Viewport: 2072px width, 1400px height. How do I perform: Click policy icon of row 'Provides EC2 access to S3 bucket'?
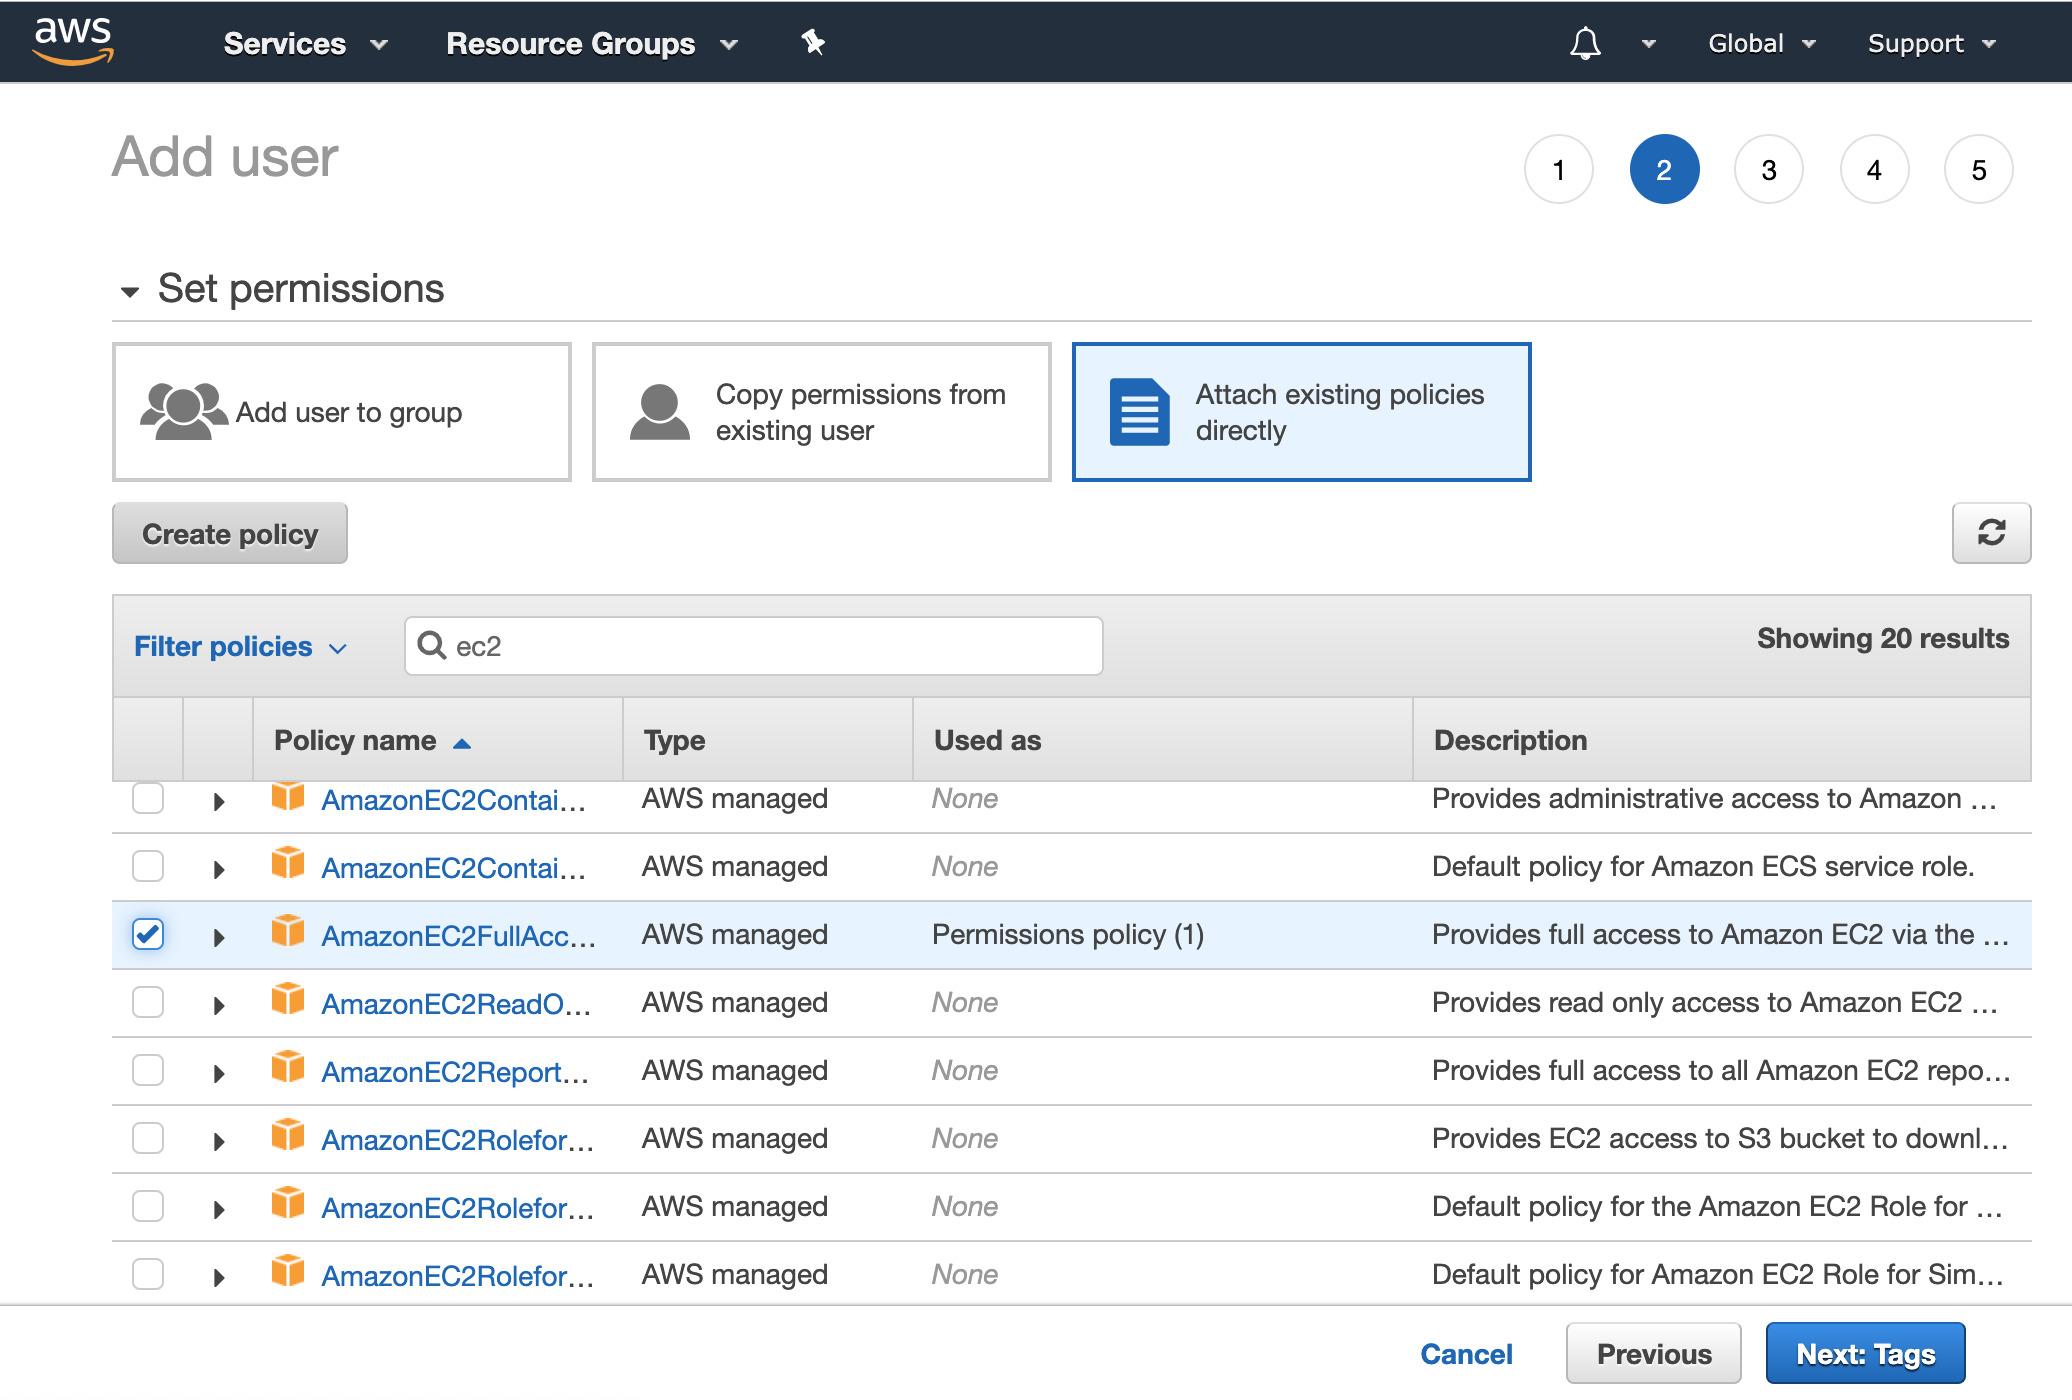pos(288,1135)
